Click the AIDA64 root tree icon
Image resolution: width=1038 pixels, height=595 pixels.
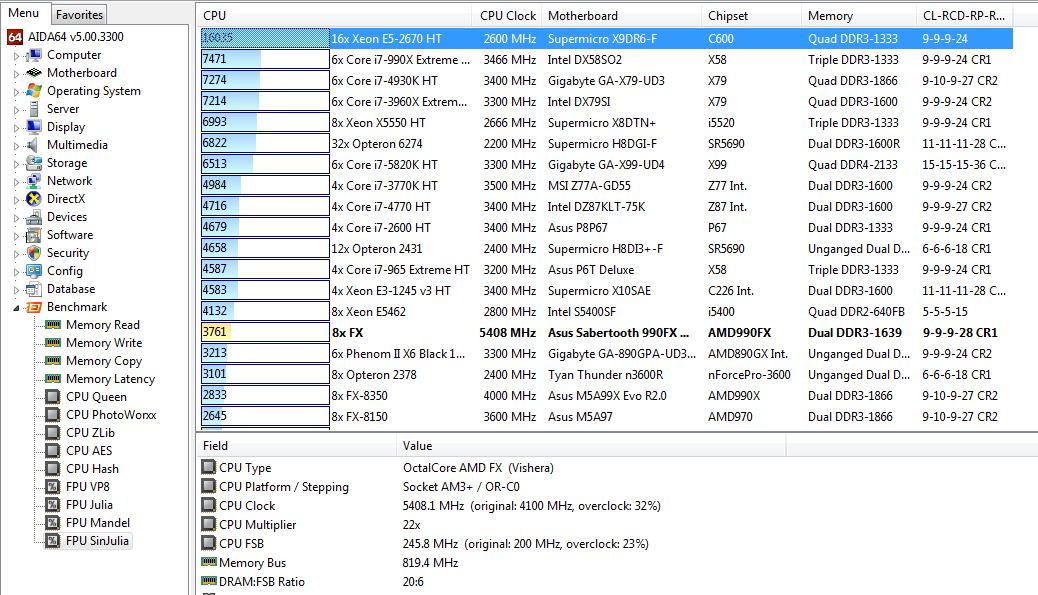(15, 37)
